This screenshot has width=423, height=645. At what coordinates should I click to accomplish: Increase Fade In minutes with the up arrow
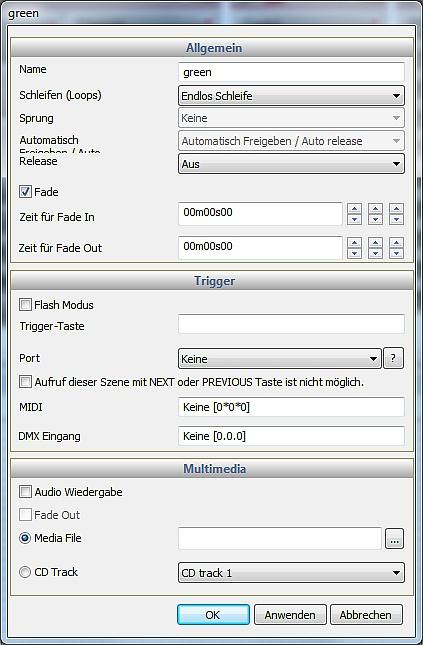pos(354,208)
